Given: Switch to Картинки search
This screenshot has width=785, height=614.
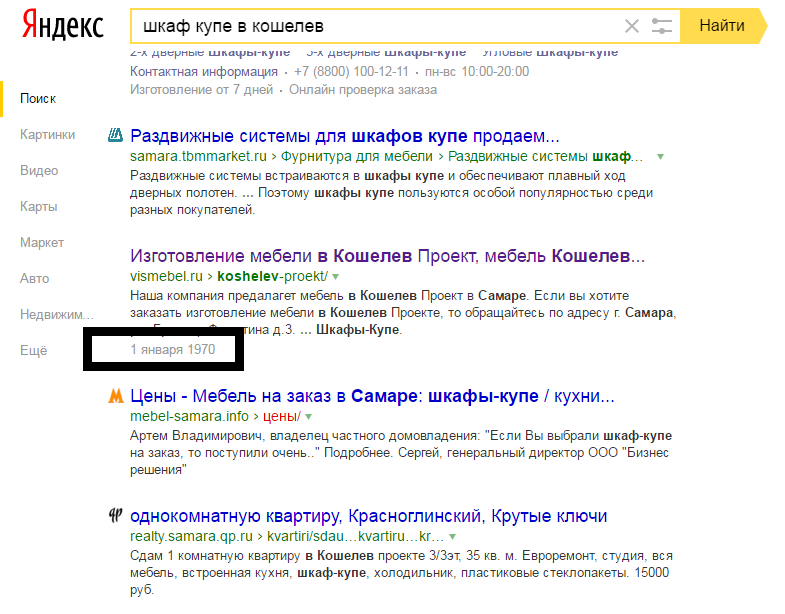Looking at the screenshot, I should [x=48, y=135].
